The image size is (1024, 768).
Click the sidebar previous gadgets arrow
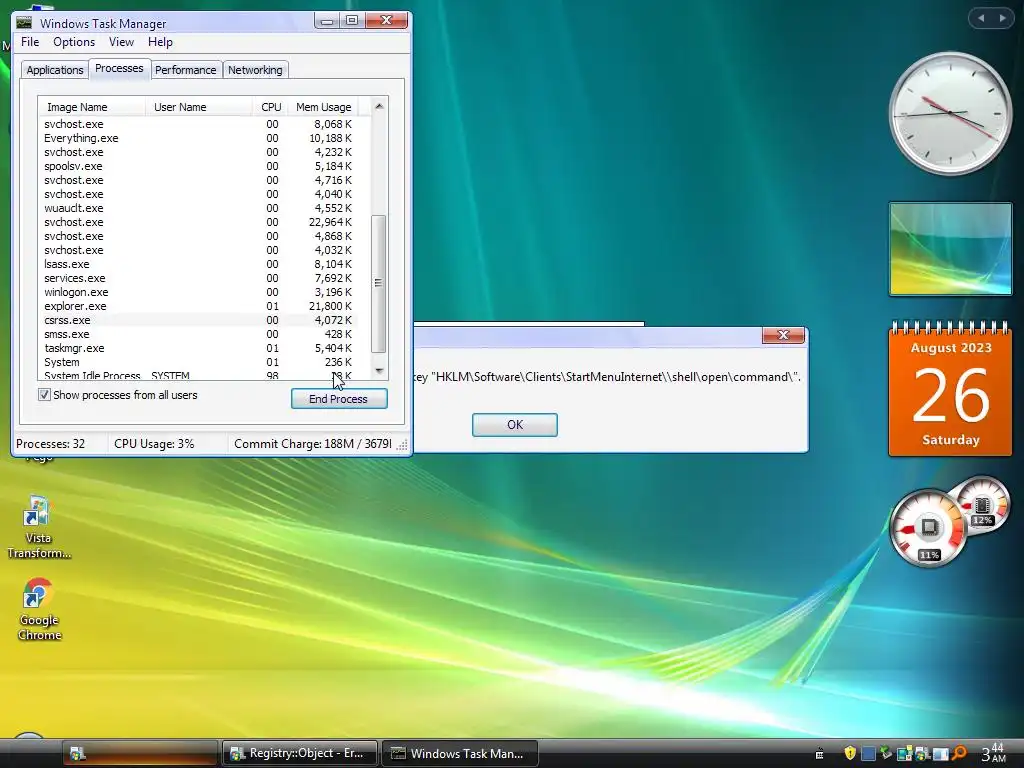(980, 18)
